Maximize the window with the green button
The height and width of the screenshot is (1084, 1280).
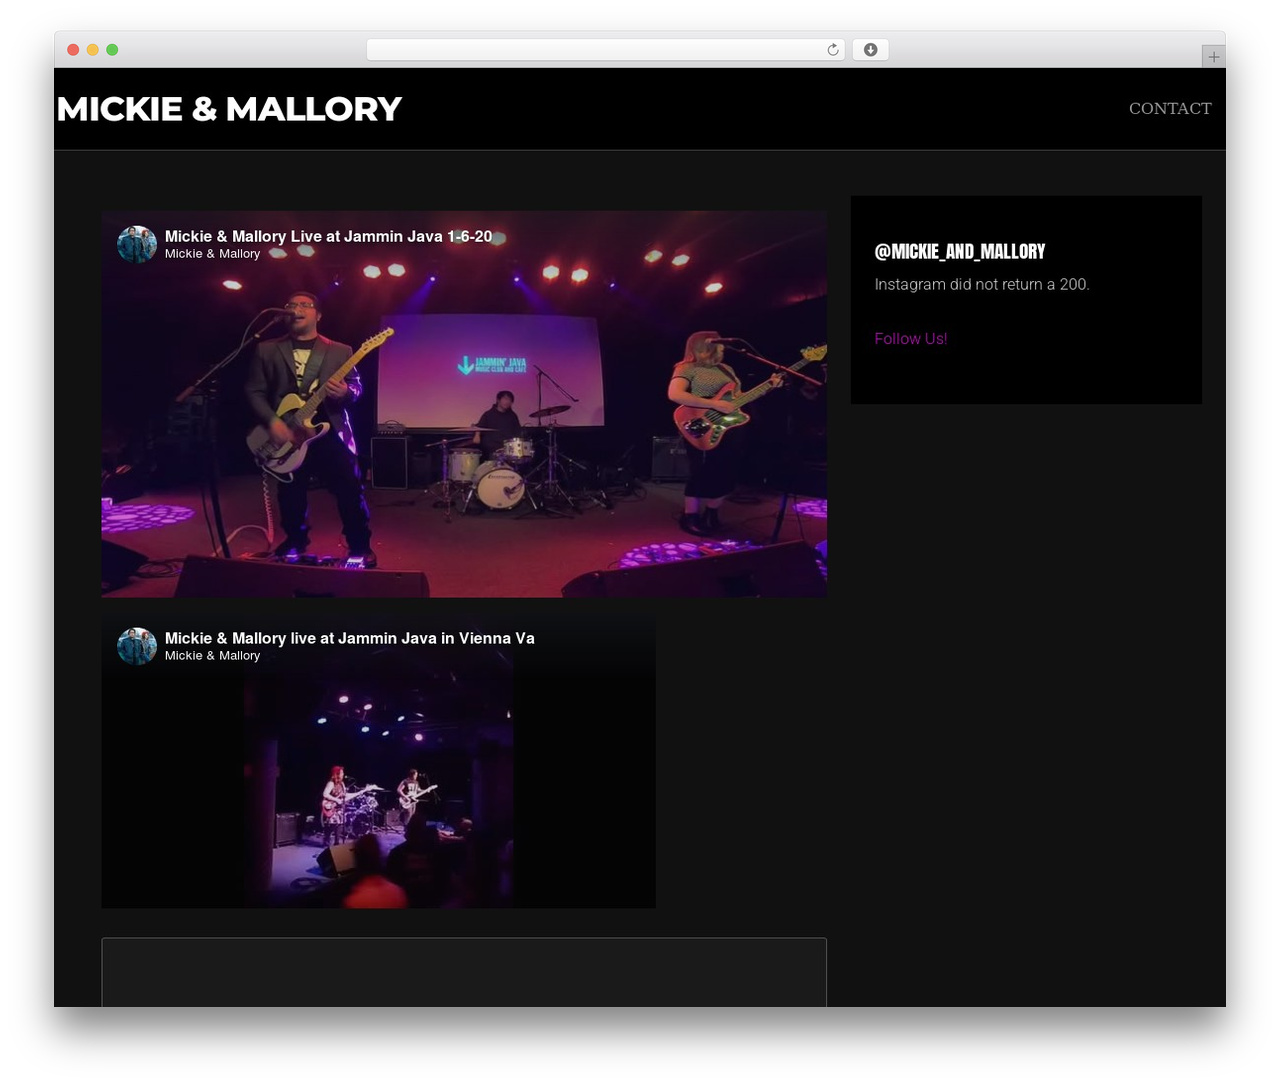pyautogui.click(x=112, y=50)
